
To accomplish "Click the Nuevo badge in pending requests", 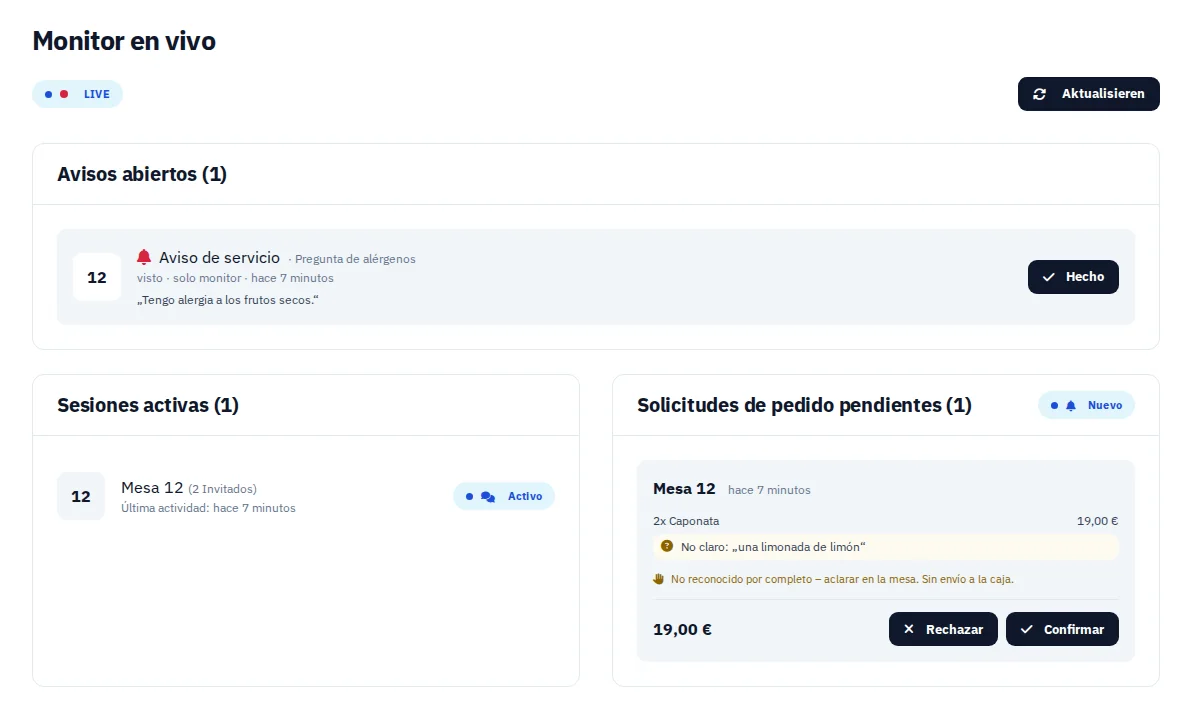I will pyautogui.click(x=1086, y=405).
